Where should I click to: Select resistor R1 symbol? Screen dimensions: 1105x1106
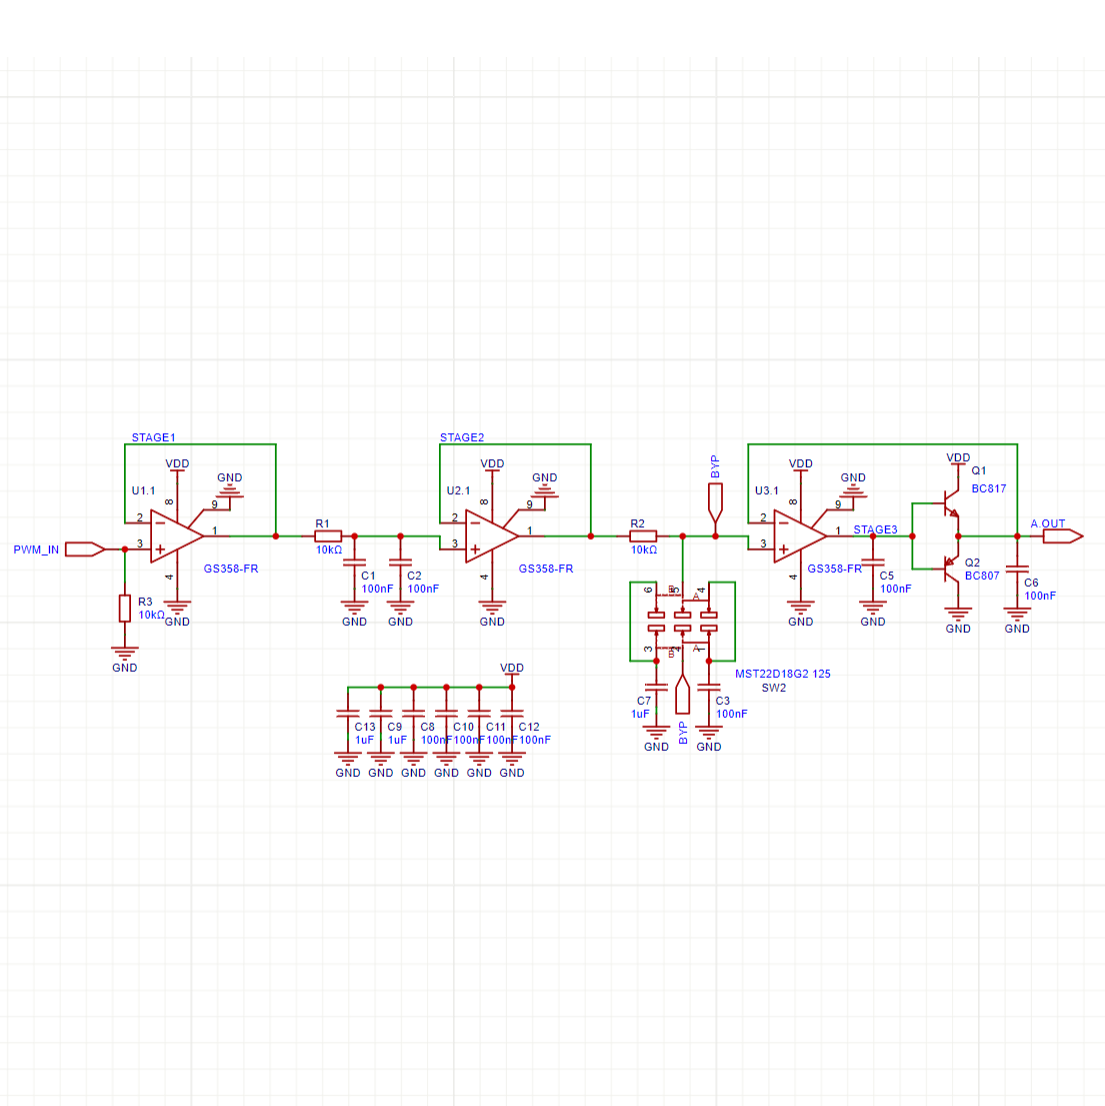(328, 536)
